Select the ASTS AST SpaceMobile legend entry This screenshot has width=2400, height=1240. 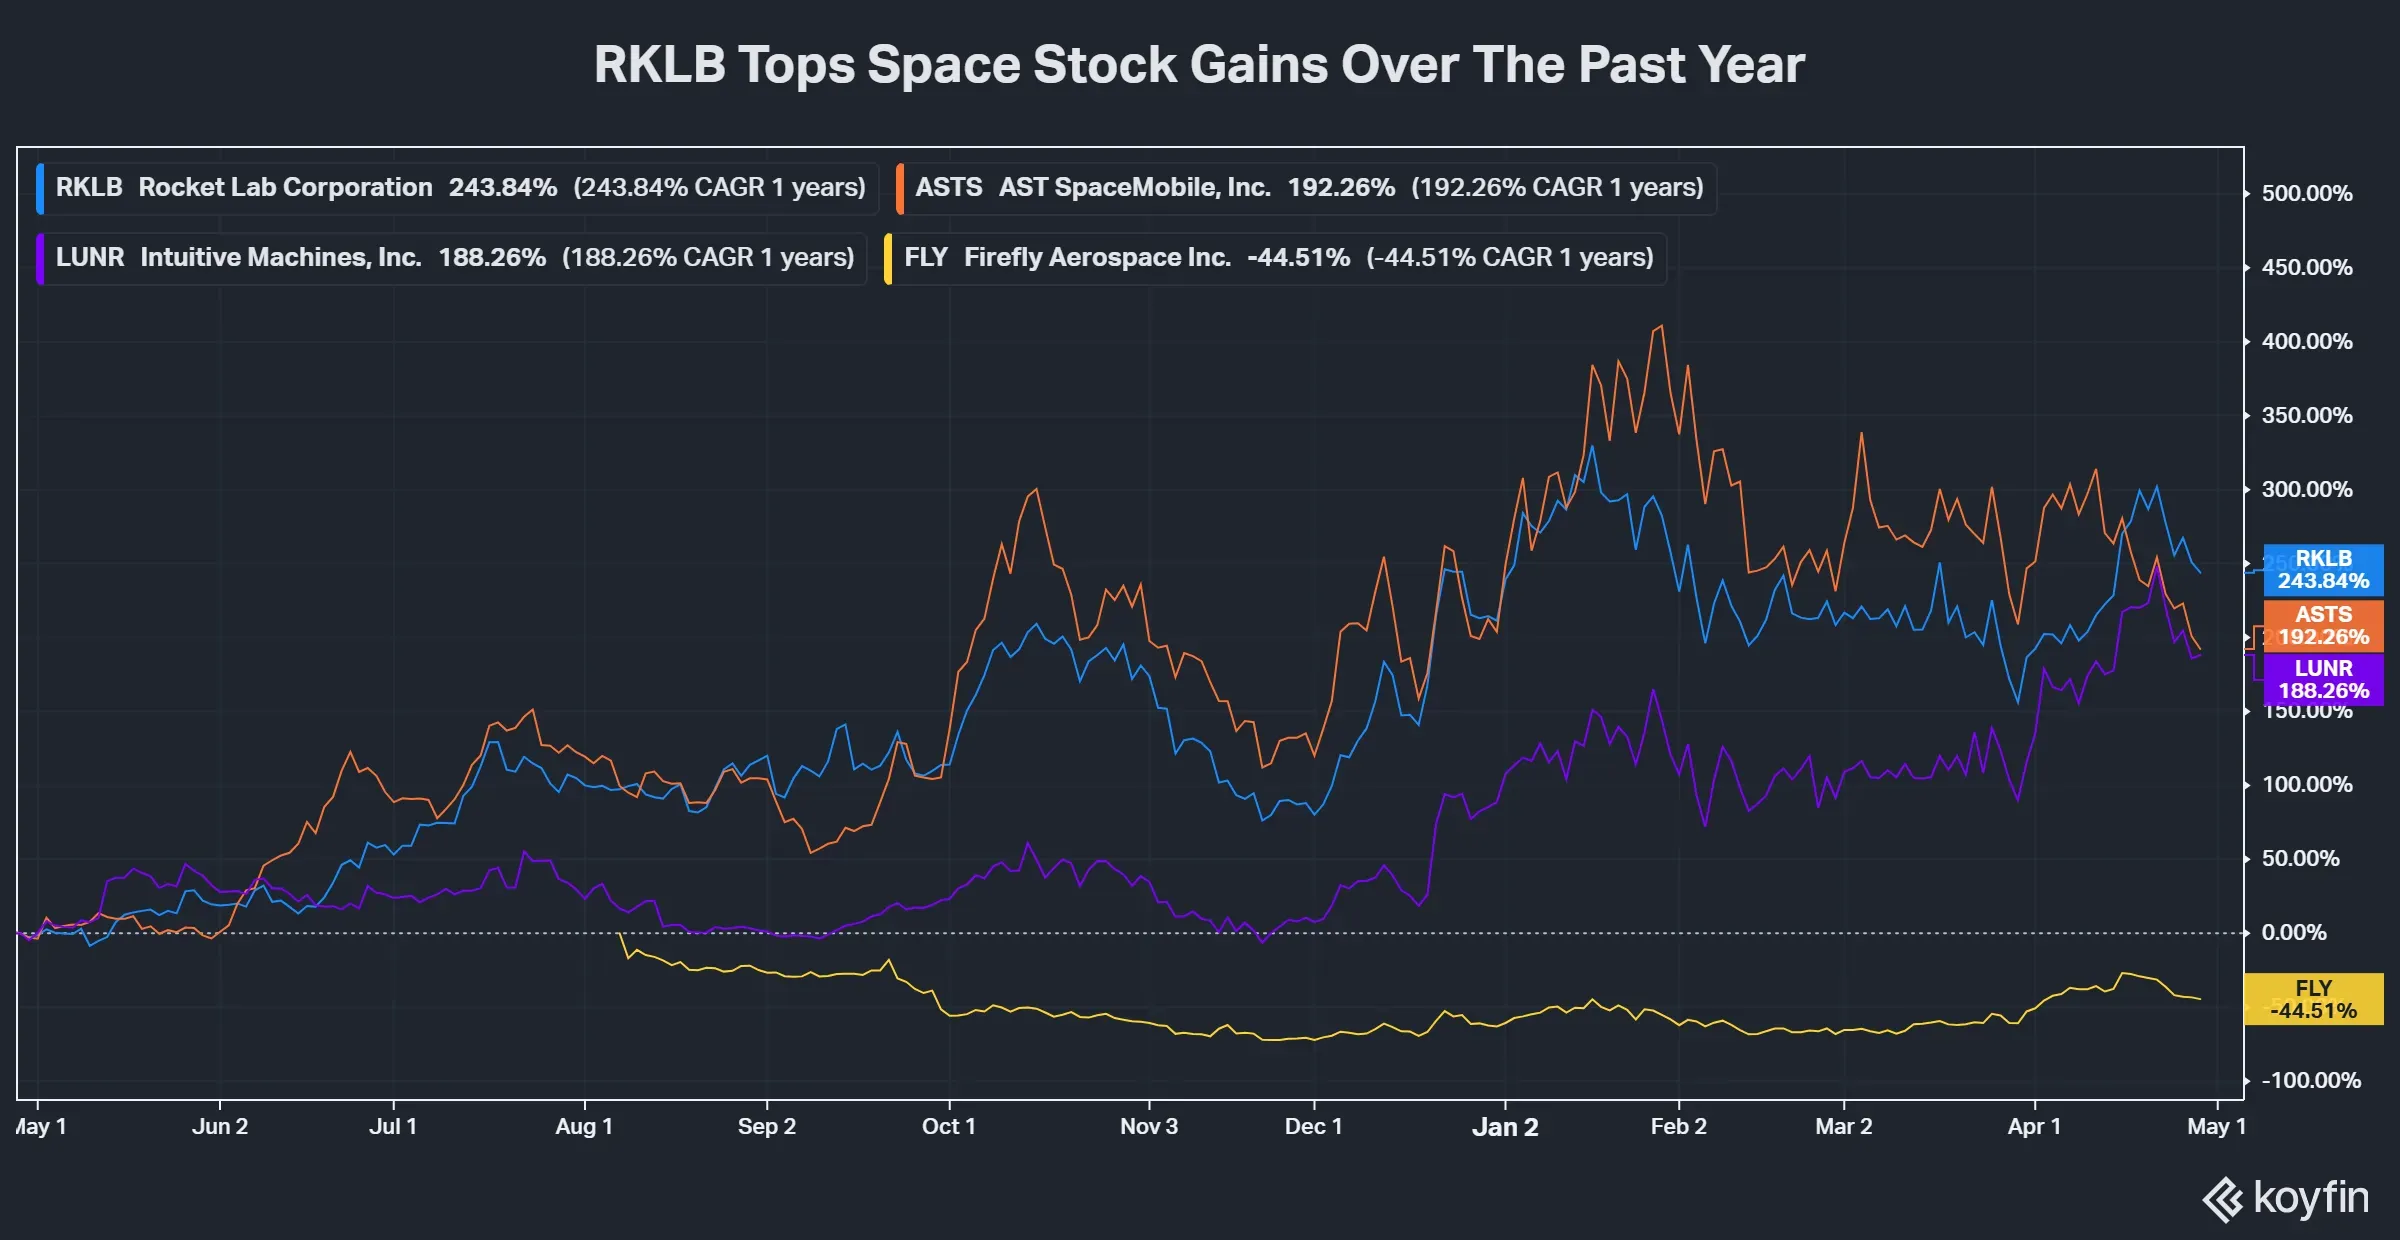tap(1308, 188)
